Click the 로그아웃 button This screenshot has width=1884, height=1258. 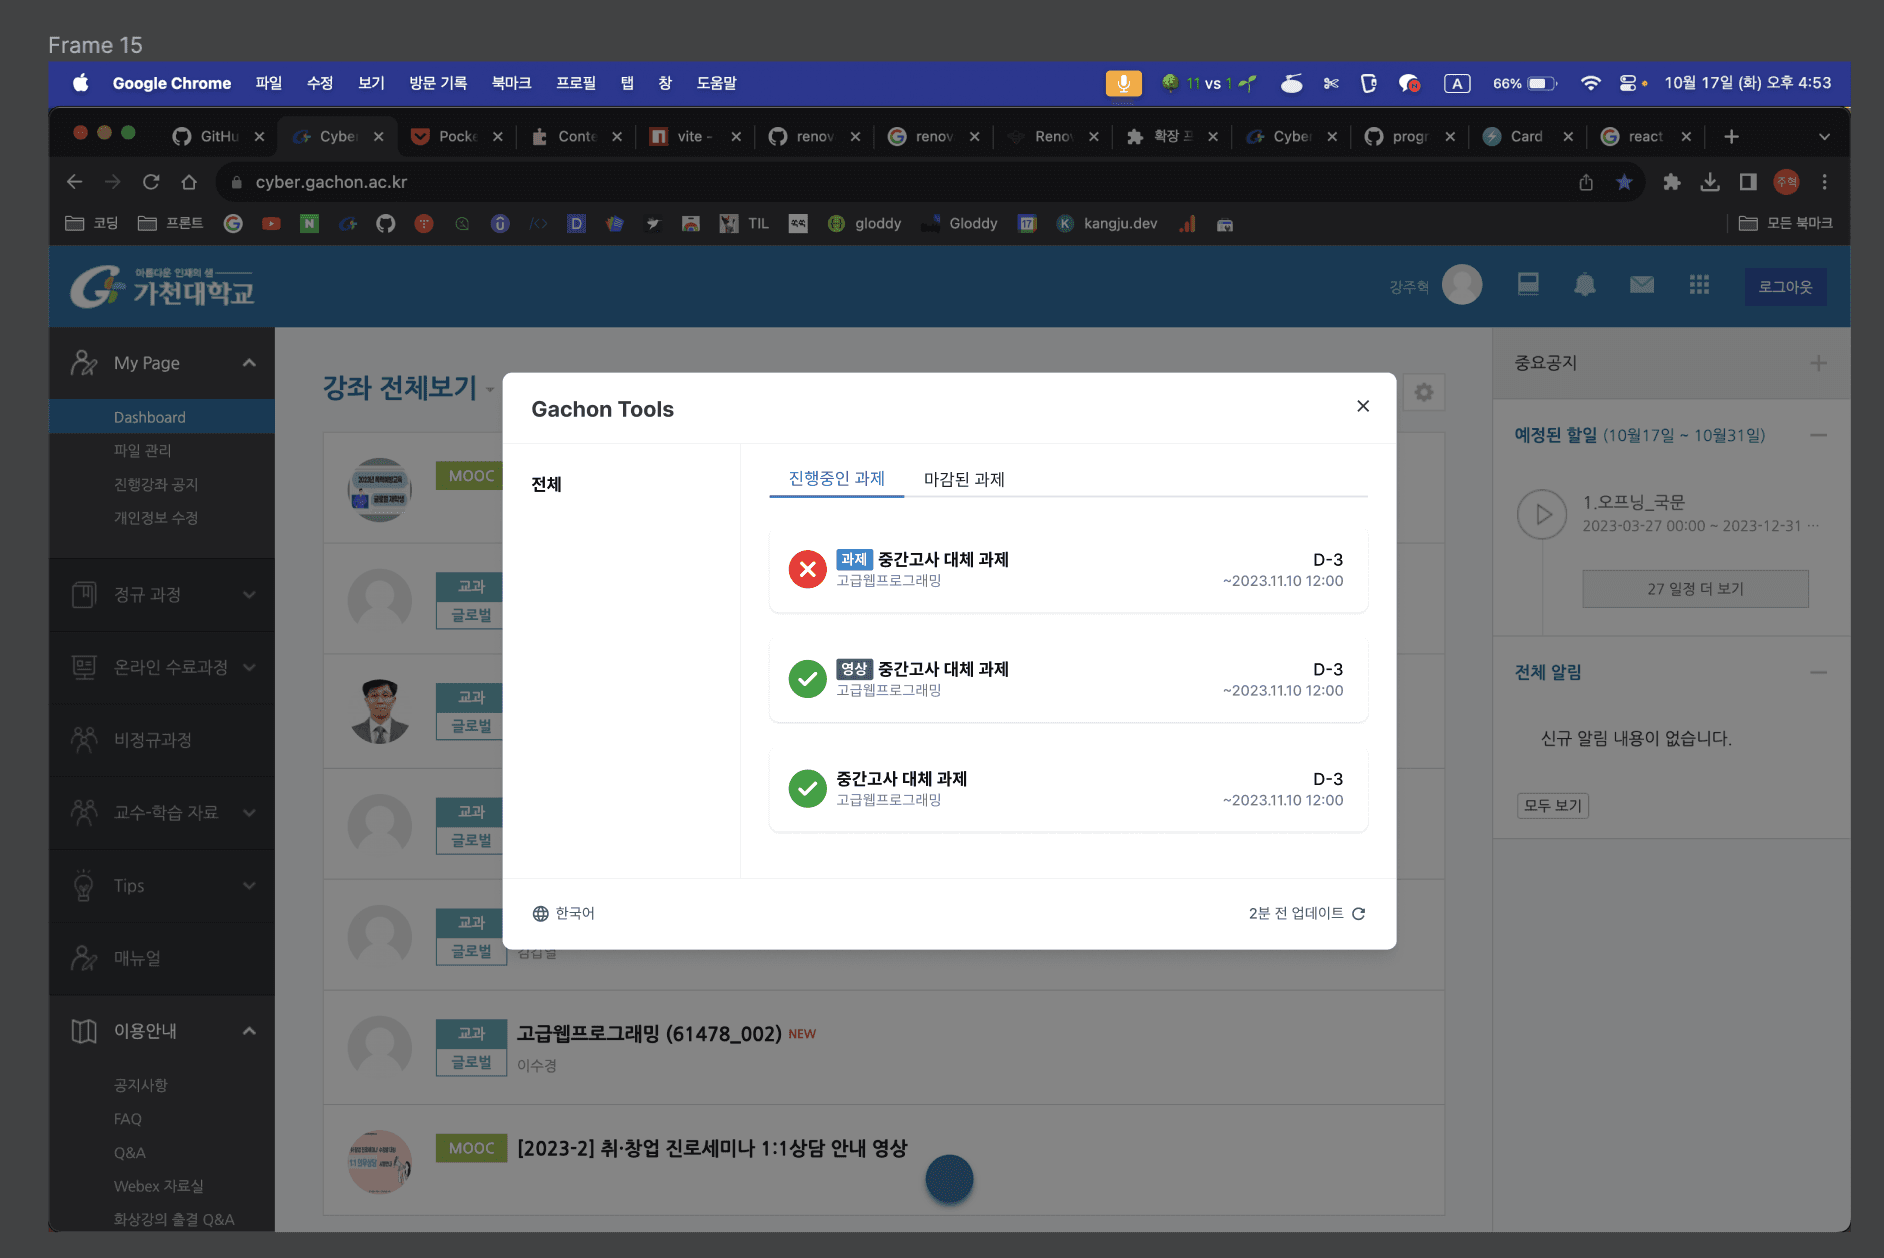1785,287
